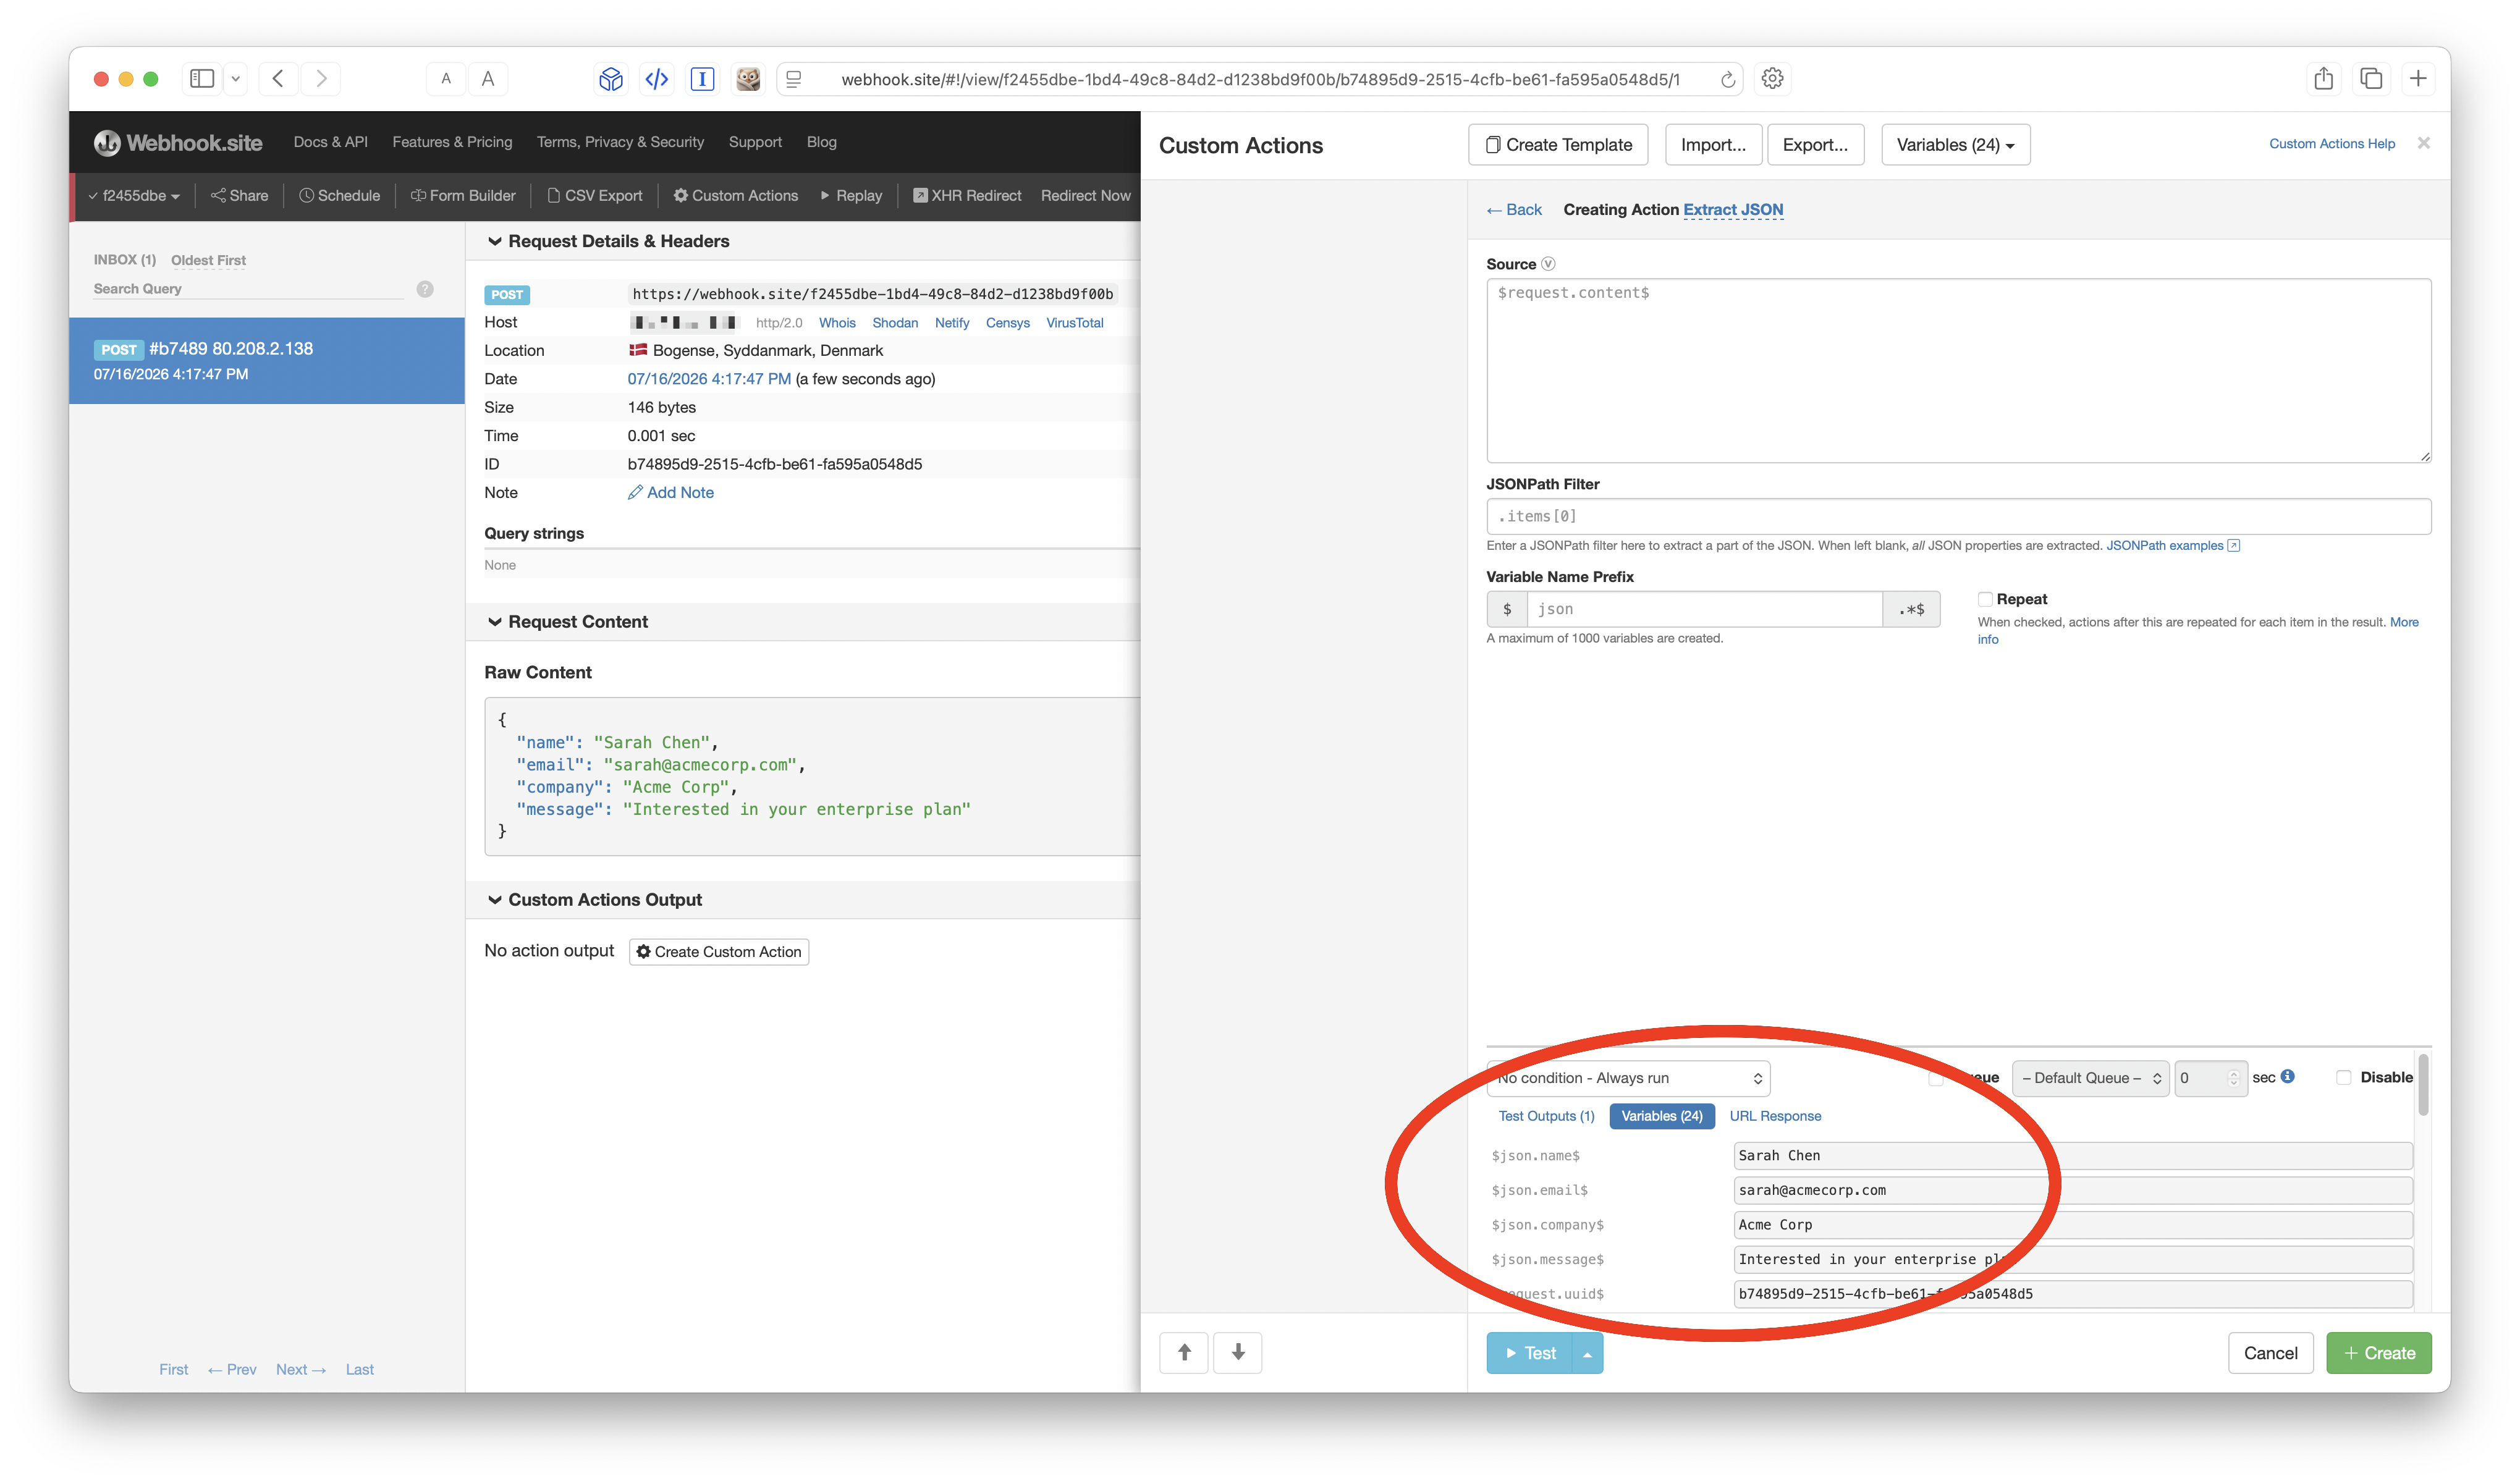Open Schedule from the toolbar
2520x1484 pixels.
coord(339,196)
